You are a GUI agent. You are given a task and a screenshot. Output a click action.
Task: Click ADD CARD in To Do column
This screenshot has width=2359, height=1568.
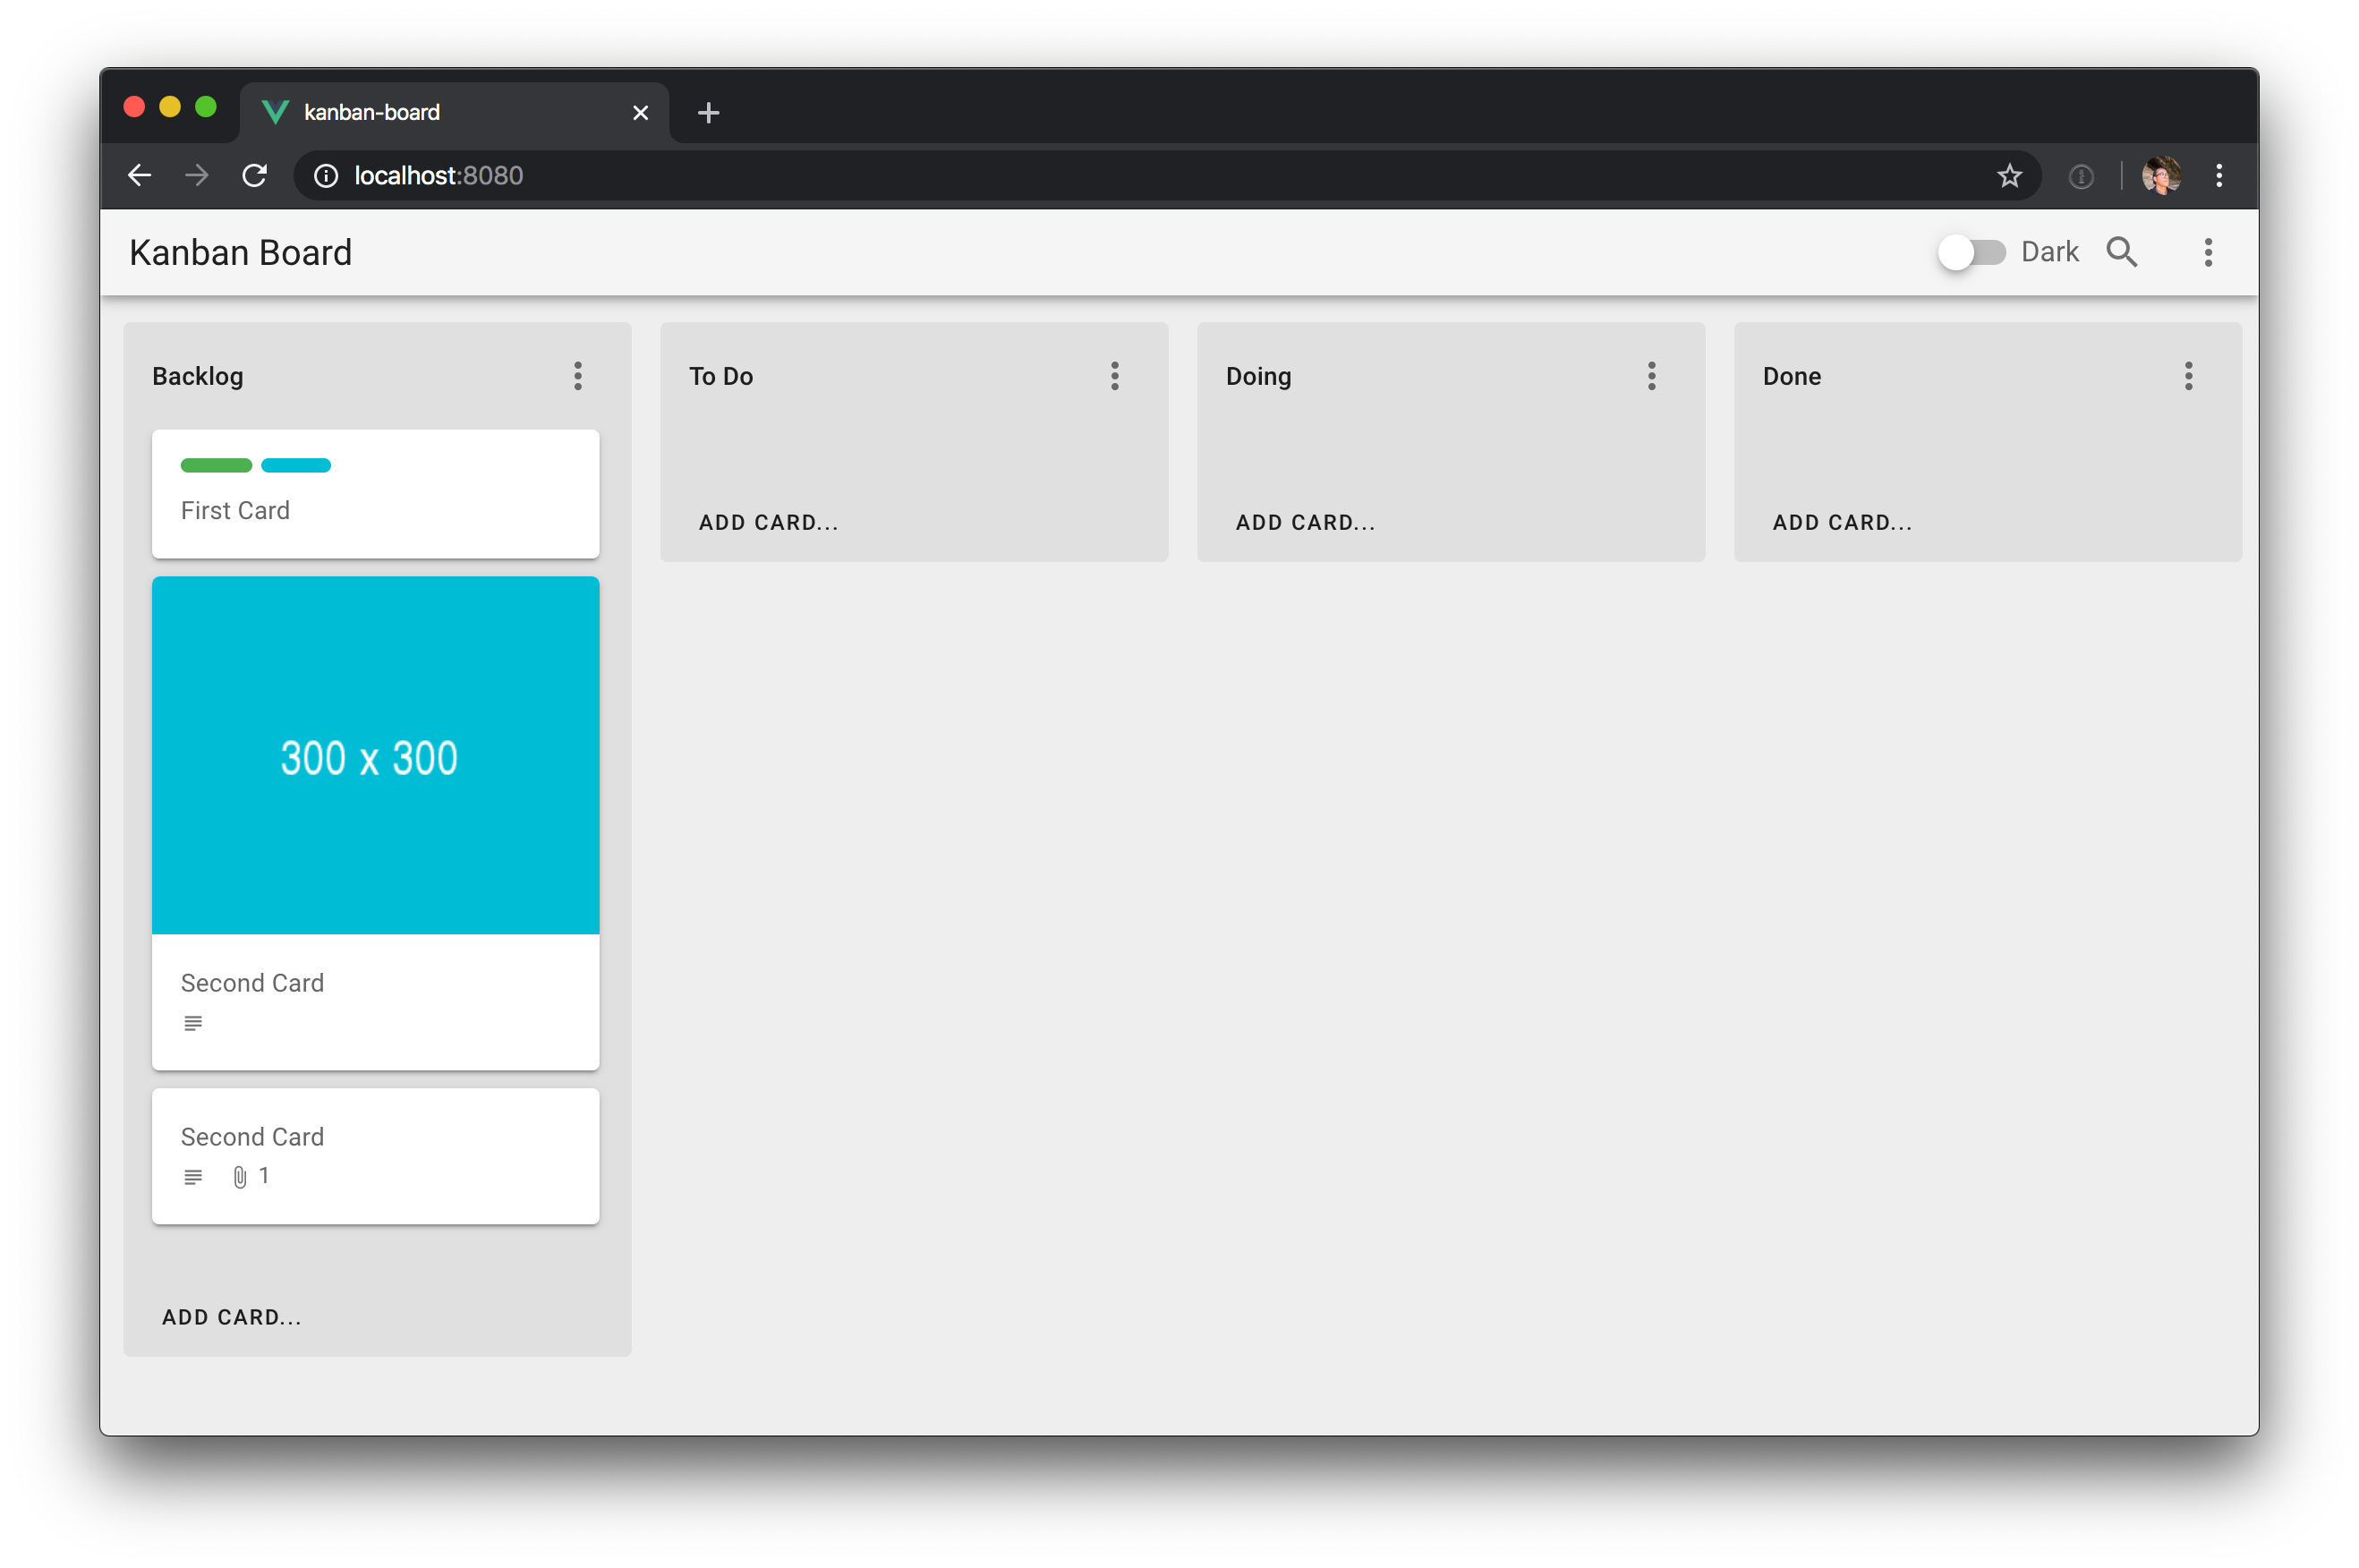[x=768, y=522]
